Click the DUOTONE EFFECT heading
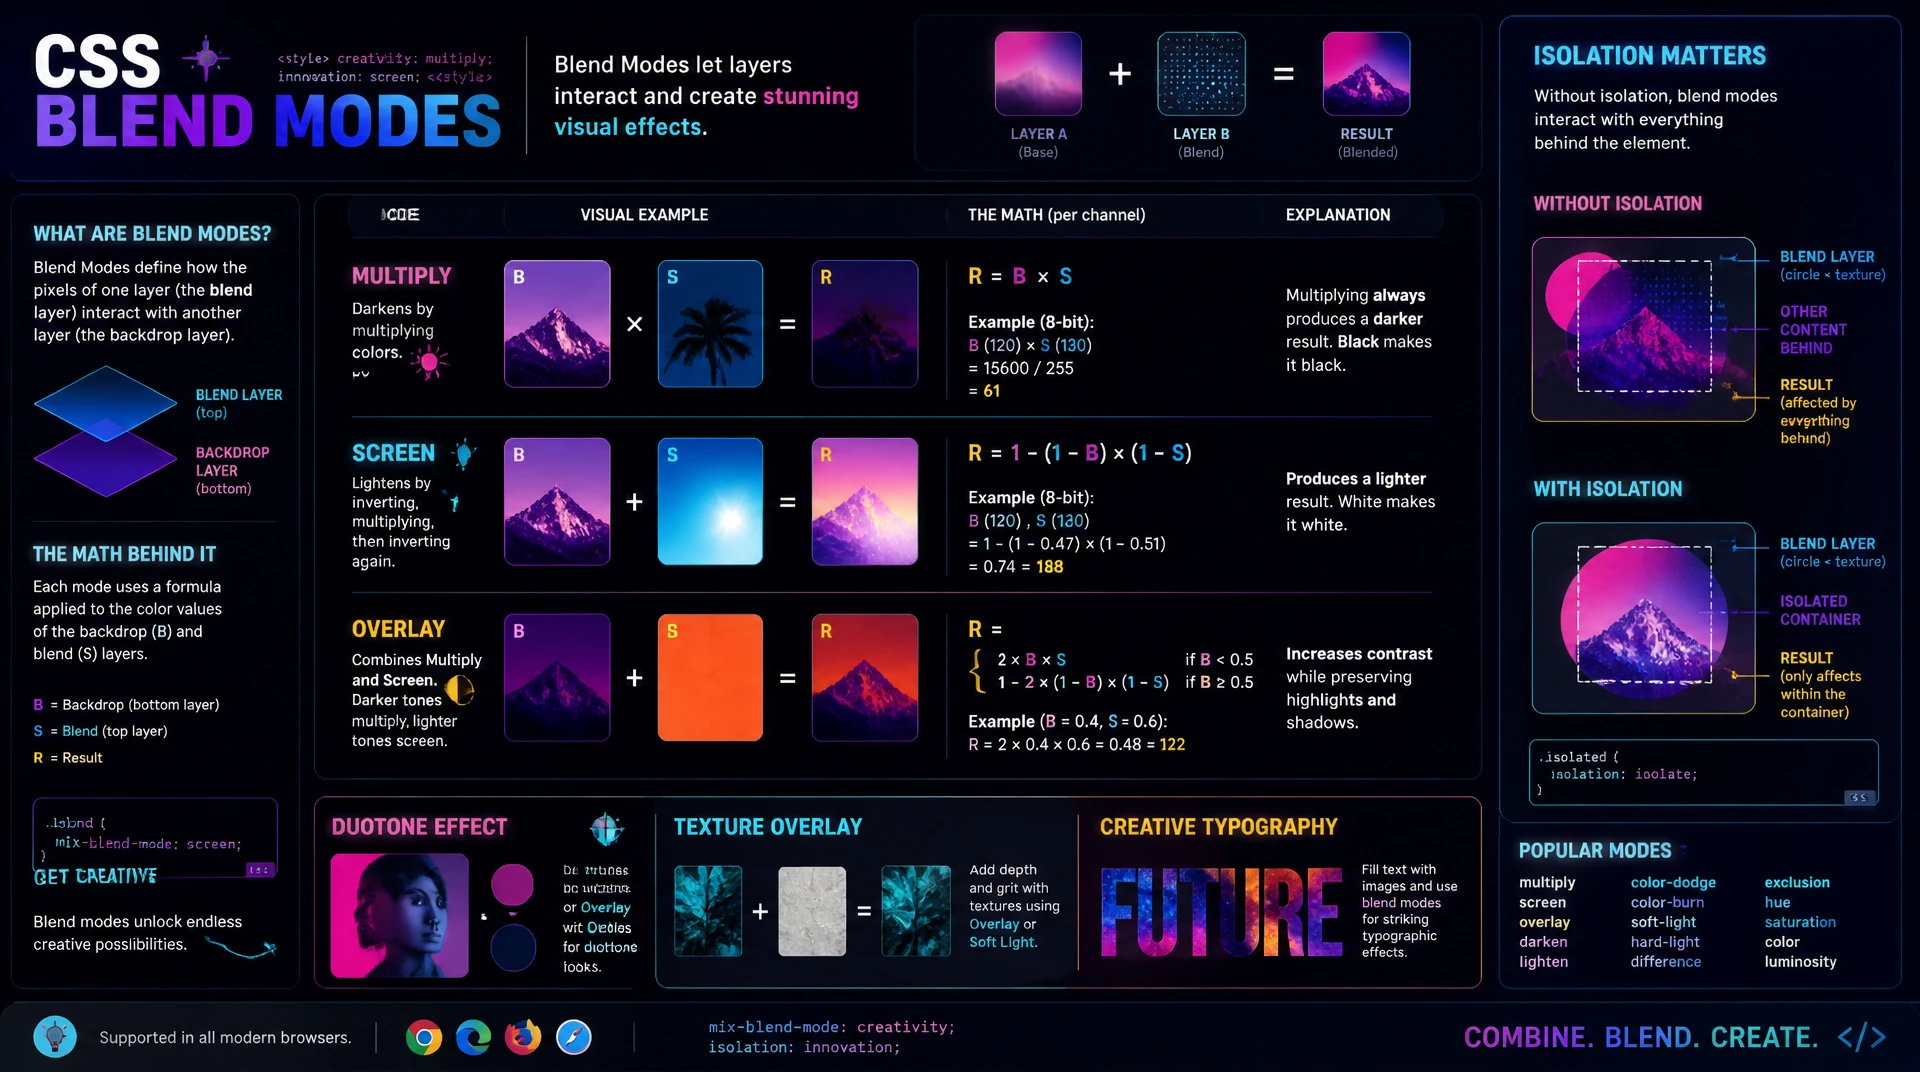1920x1072 pixels. coord(419,827)
